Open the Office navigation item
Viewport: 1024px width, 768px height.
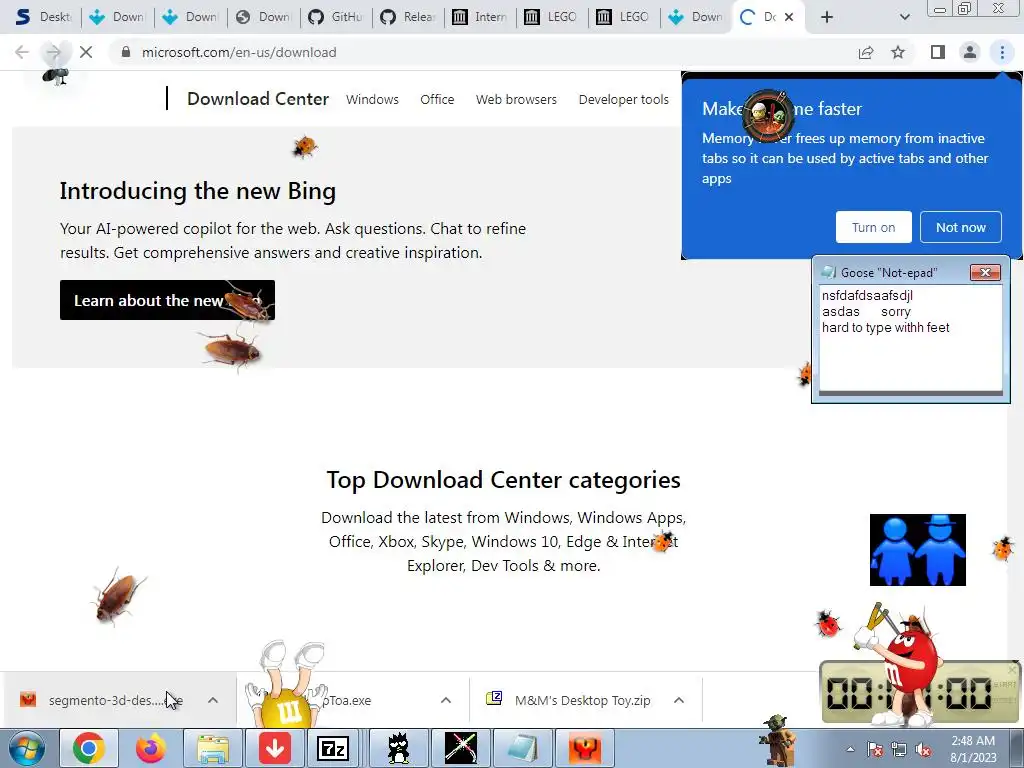coord(437,99)
